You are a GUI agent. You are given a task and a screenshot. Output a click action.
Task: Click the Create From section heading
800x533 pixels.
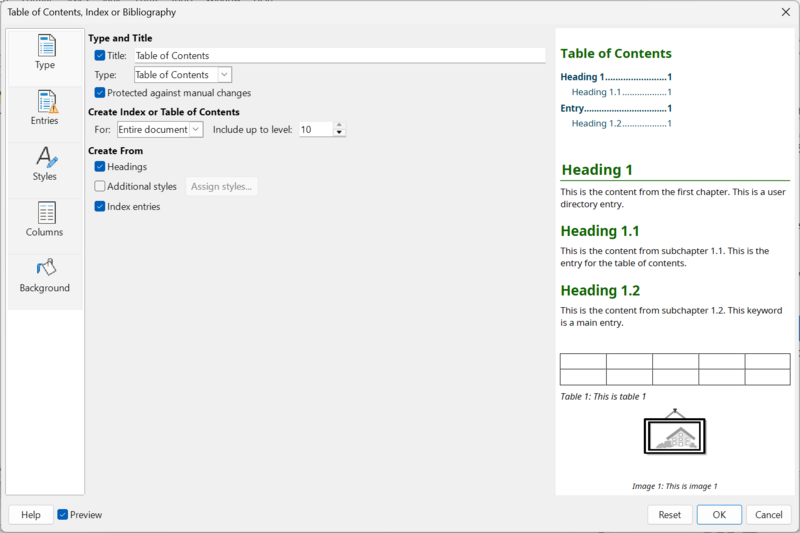click(115, 151)
